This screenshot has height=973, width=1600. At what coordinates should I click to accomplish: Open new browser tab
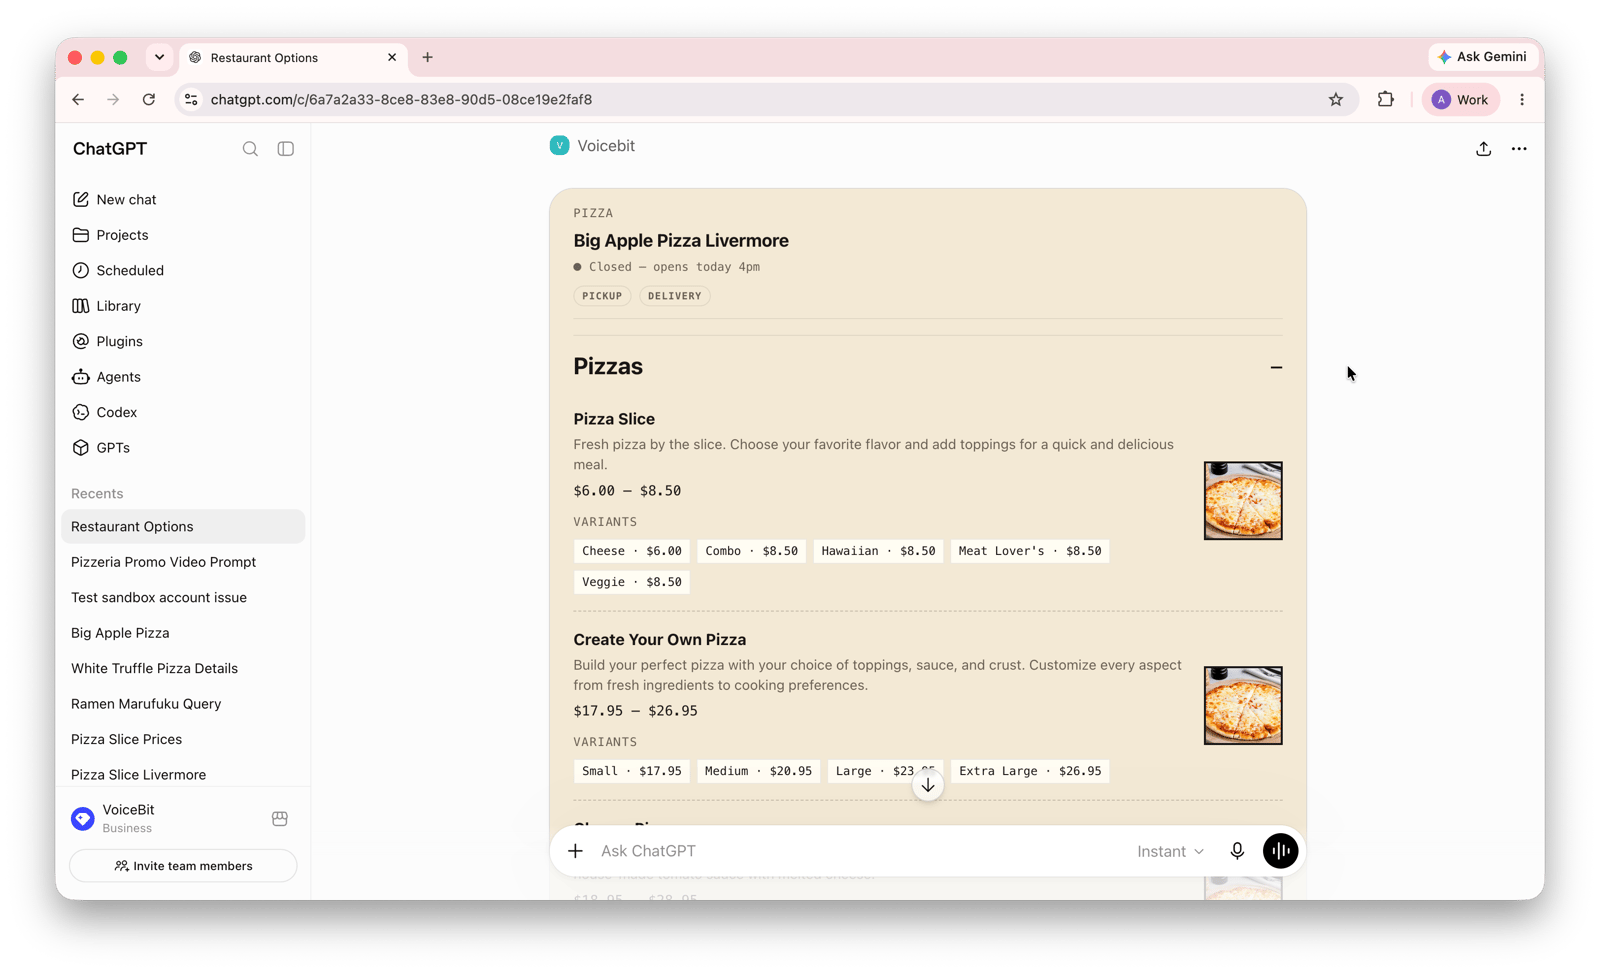427,57
